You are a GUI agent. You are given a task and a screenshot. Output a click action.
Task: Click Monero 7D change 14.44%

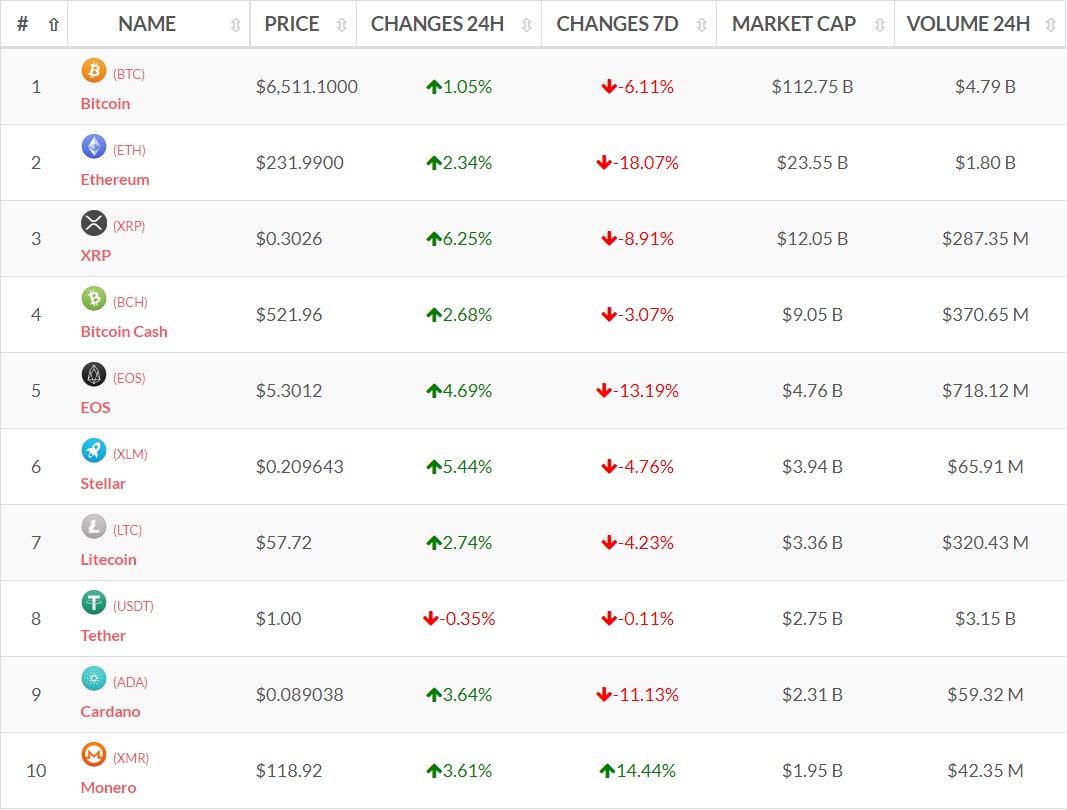point(638,771)
